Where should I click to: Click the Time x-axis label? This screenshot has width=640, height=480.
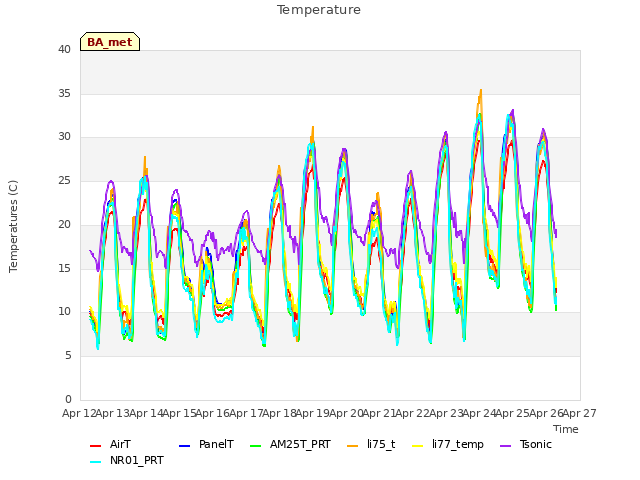[566, 429]
